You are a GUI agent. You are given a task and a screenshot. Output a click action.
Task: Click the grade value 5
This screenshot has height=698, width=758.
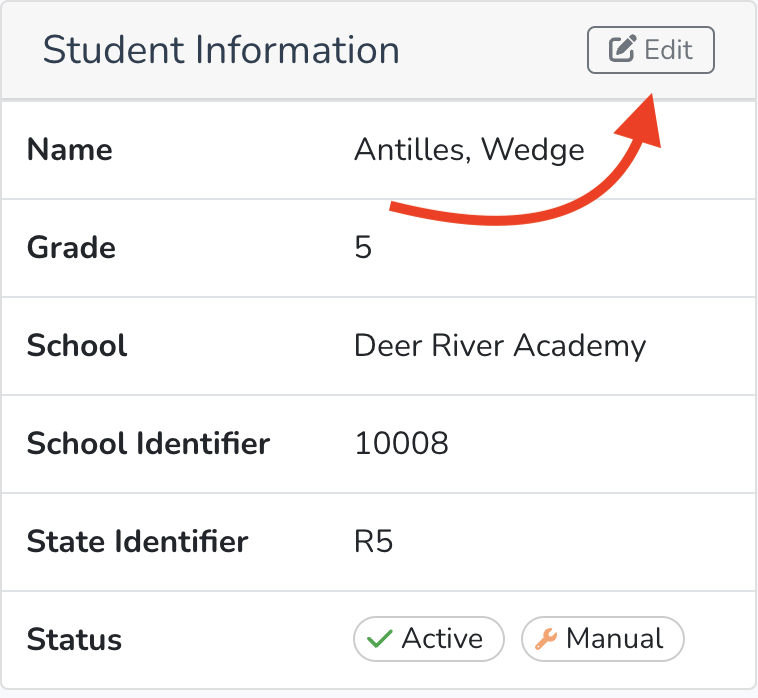point(363,247)
